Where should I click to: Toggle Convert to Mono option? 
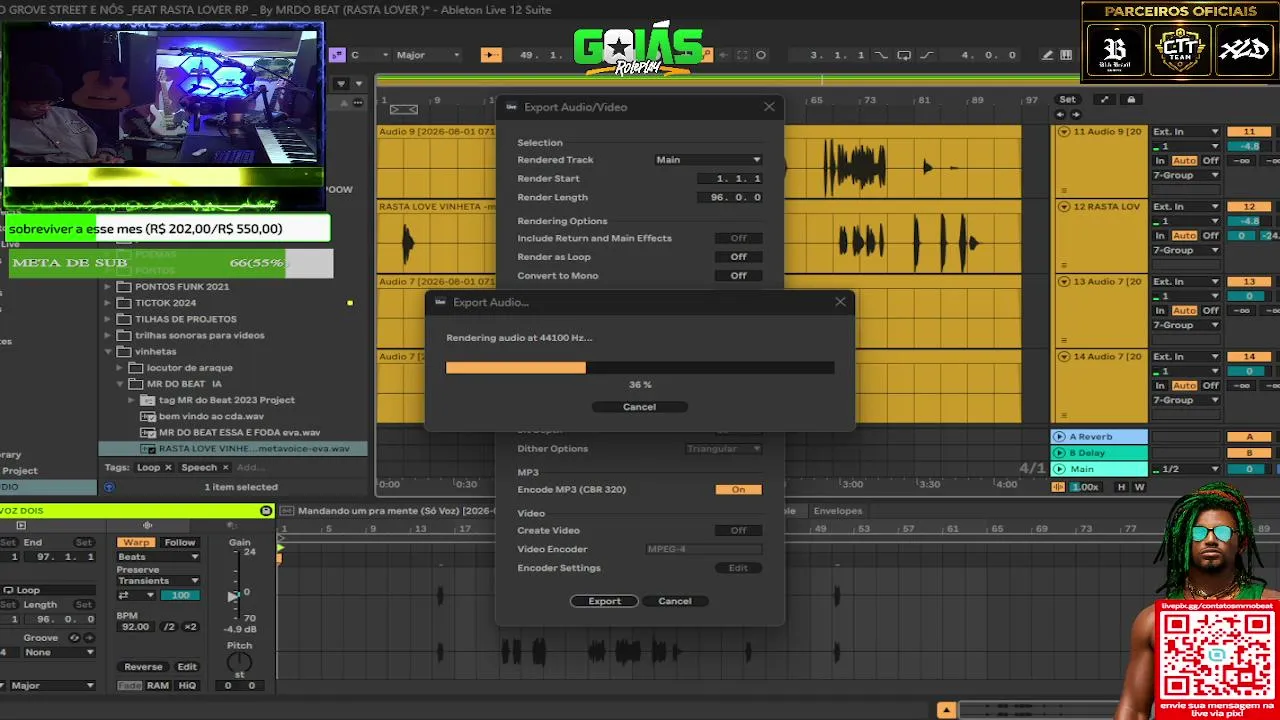coord(738,276)
